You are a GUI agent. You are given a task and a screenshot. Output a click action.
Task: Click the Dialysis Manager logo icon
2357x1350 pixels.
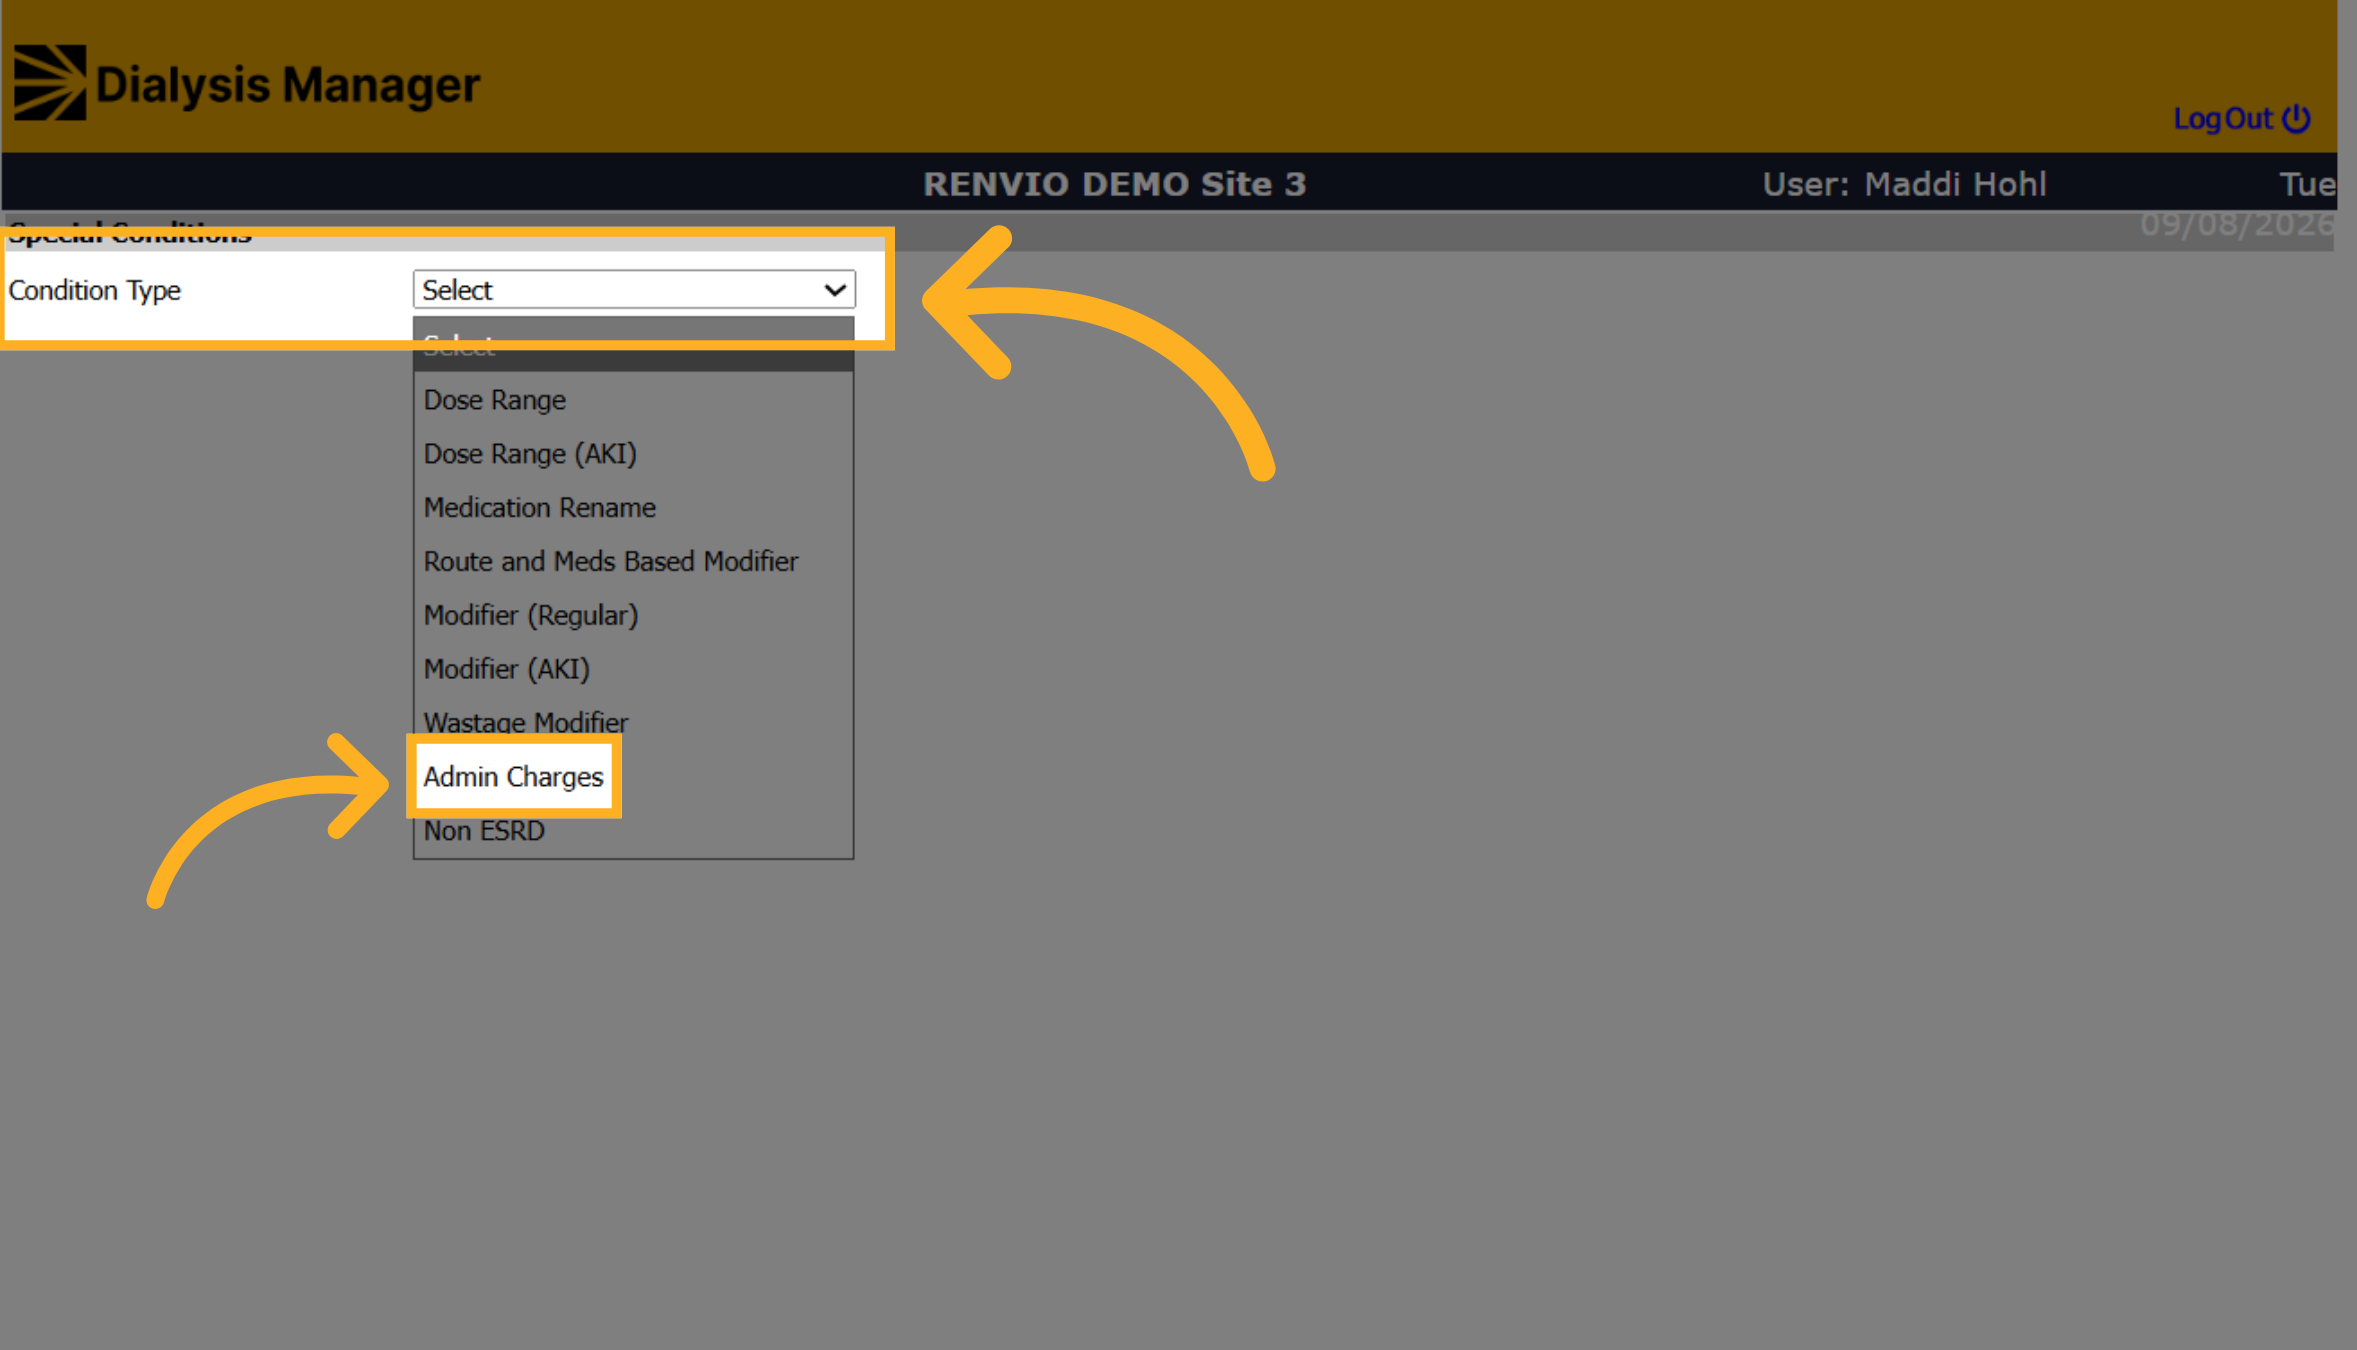(x=49, y=83)
